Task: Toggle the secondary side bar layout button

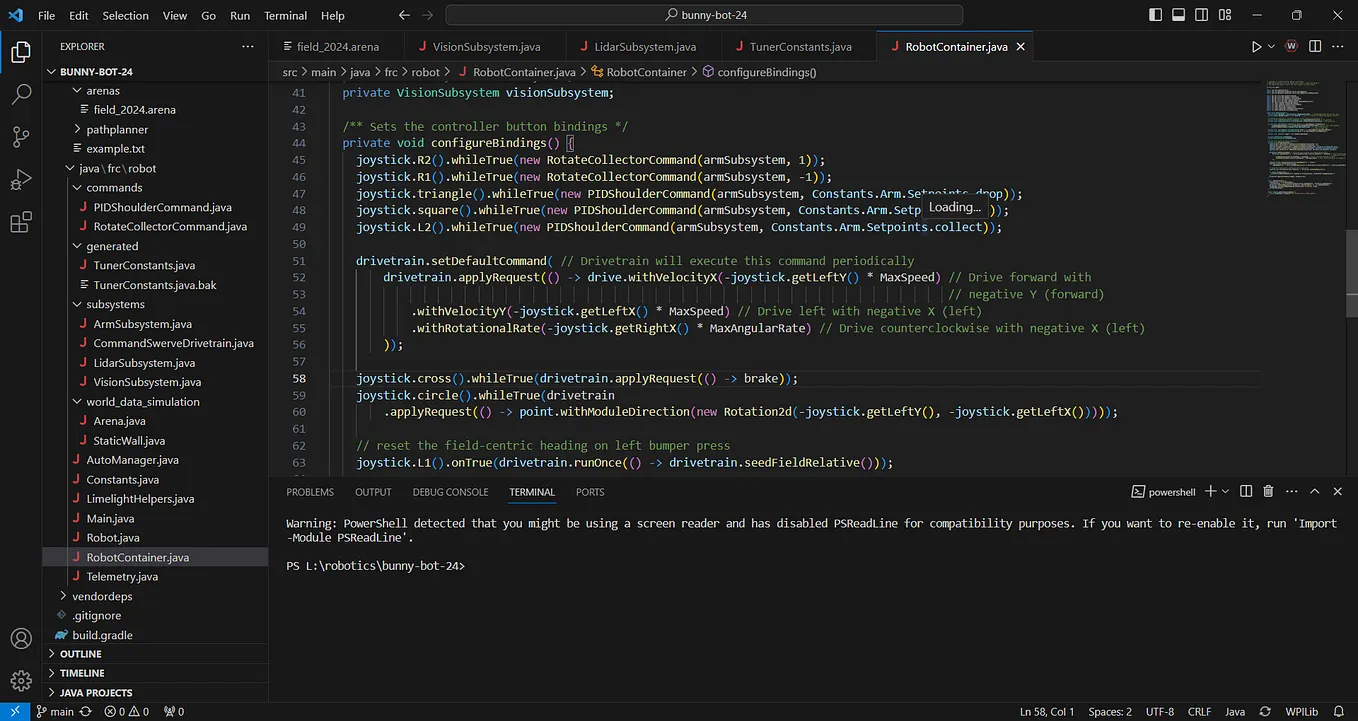Action: coord(1202,15)
